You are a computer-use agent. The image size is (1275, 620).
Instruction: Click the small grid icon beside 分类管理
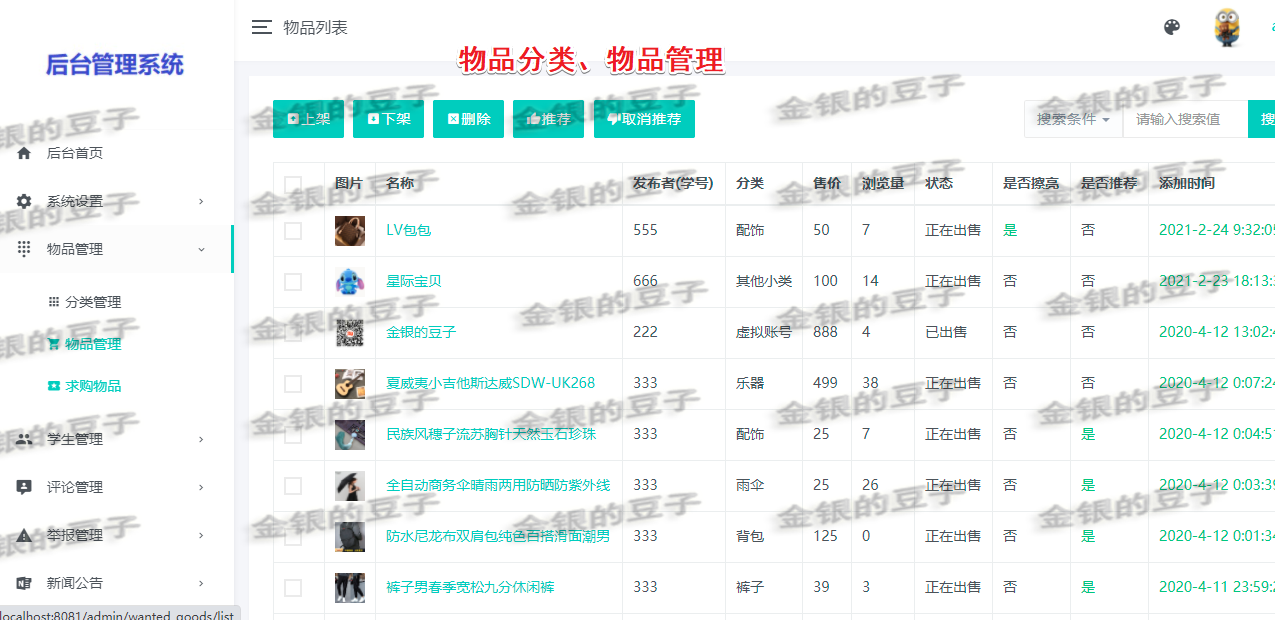tap(54, 302)
